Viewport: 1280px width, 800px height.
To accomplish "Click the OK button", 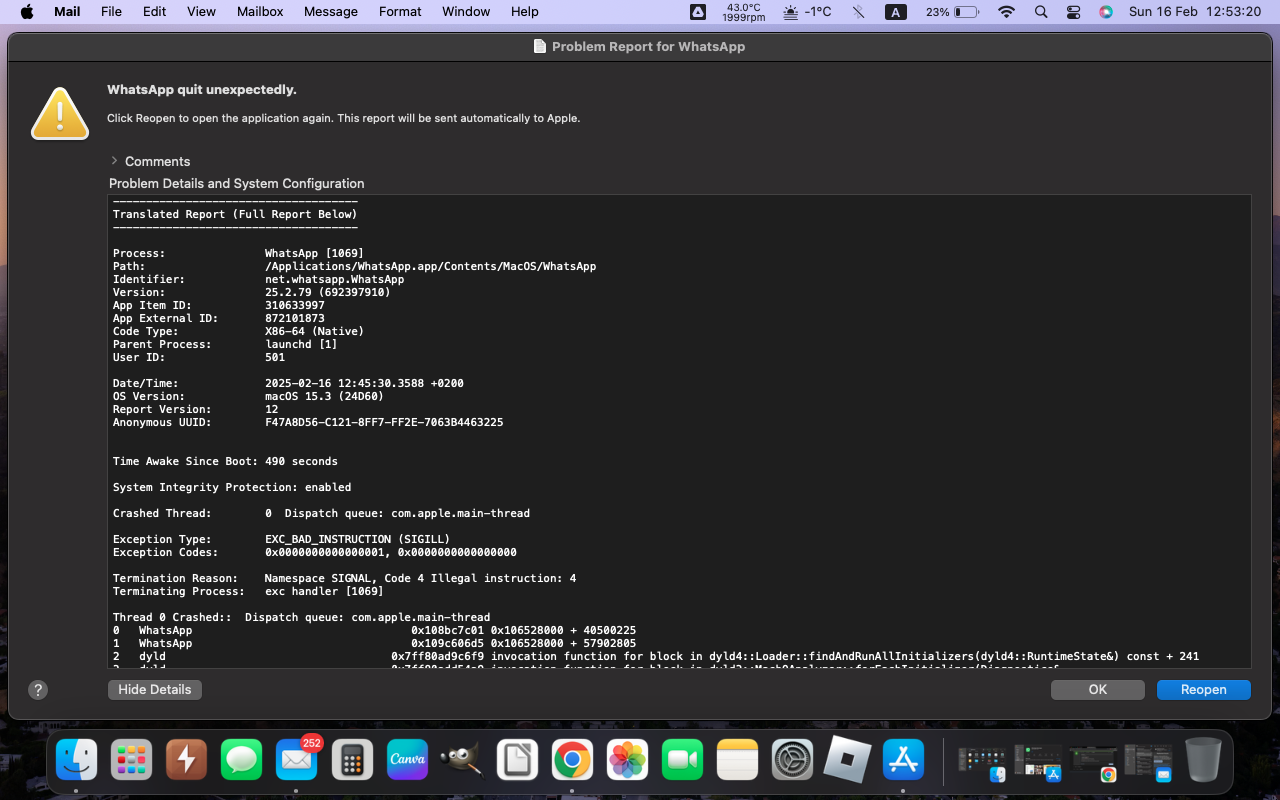I will [1098, 690].
